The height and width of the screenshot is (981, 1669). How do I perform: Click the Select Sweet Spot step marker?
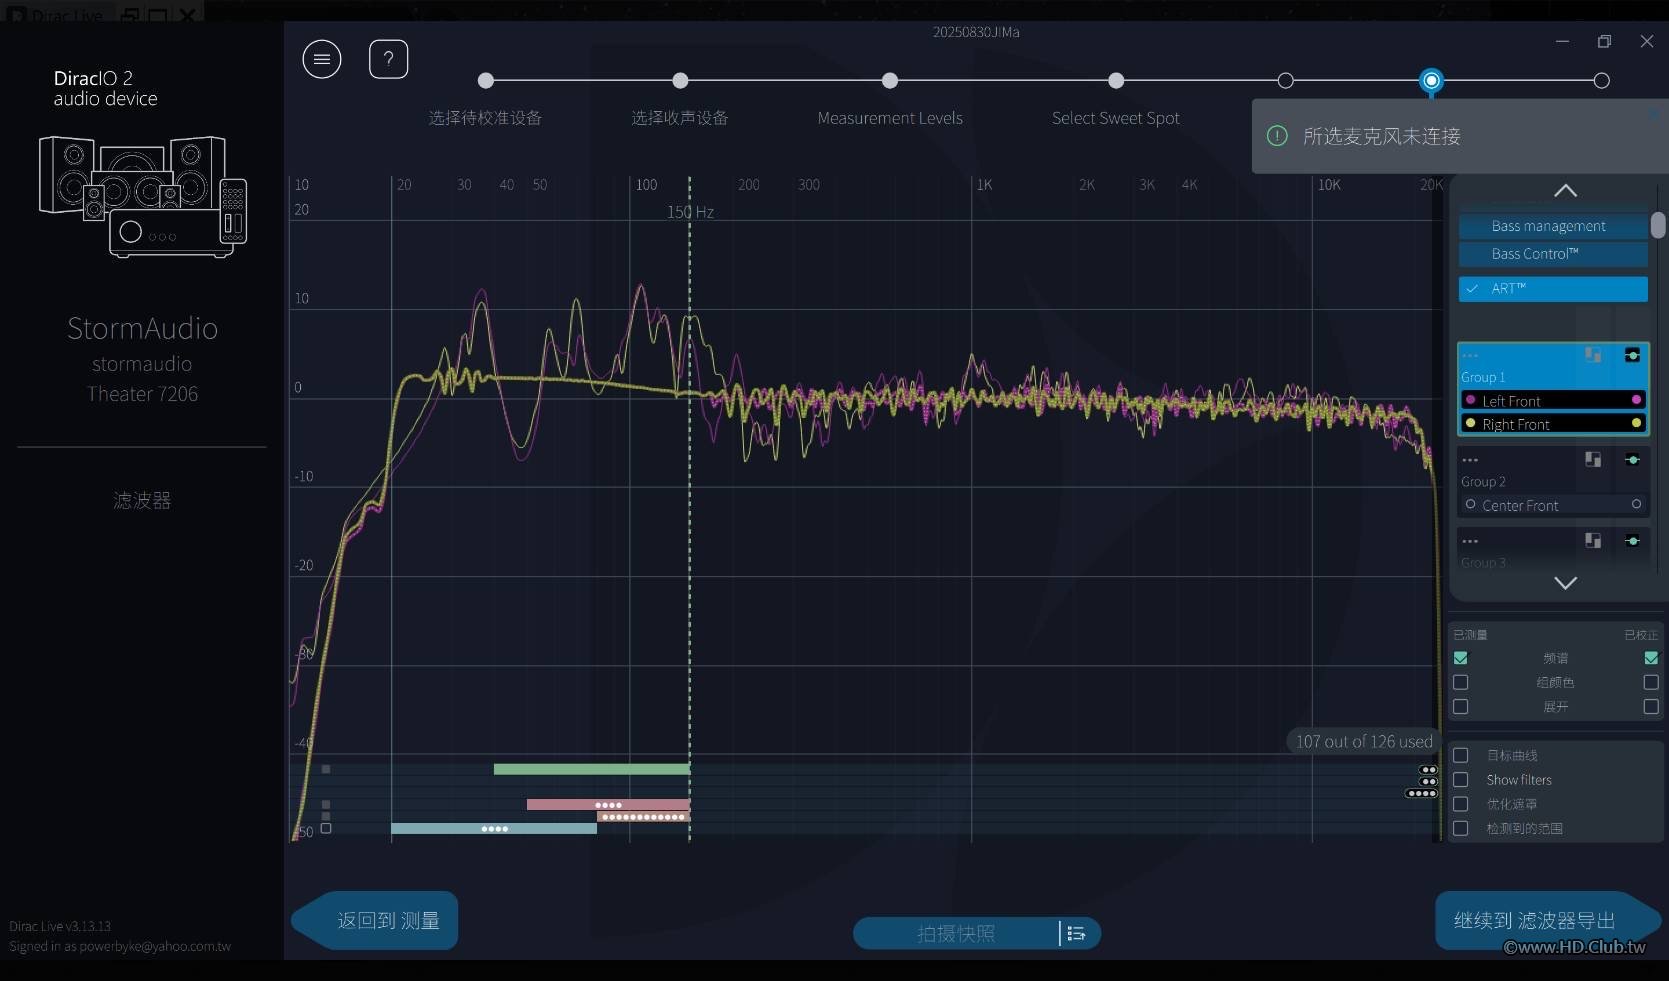(1116, 81)
